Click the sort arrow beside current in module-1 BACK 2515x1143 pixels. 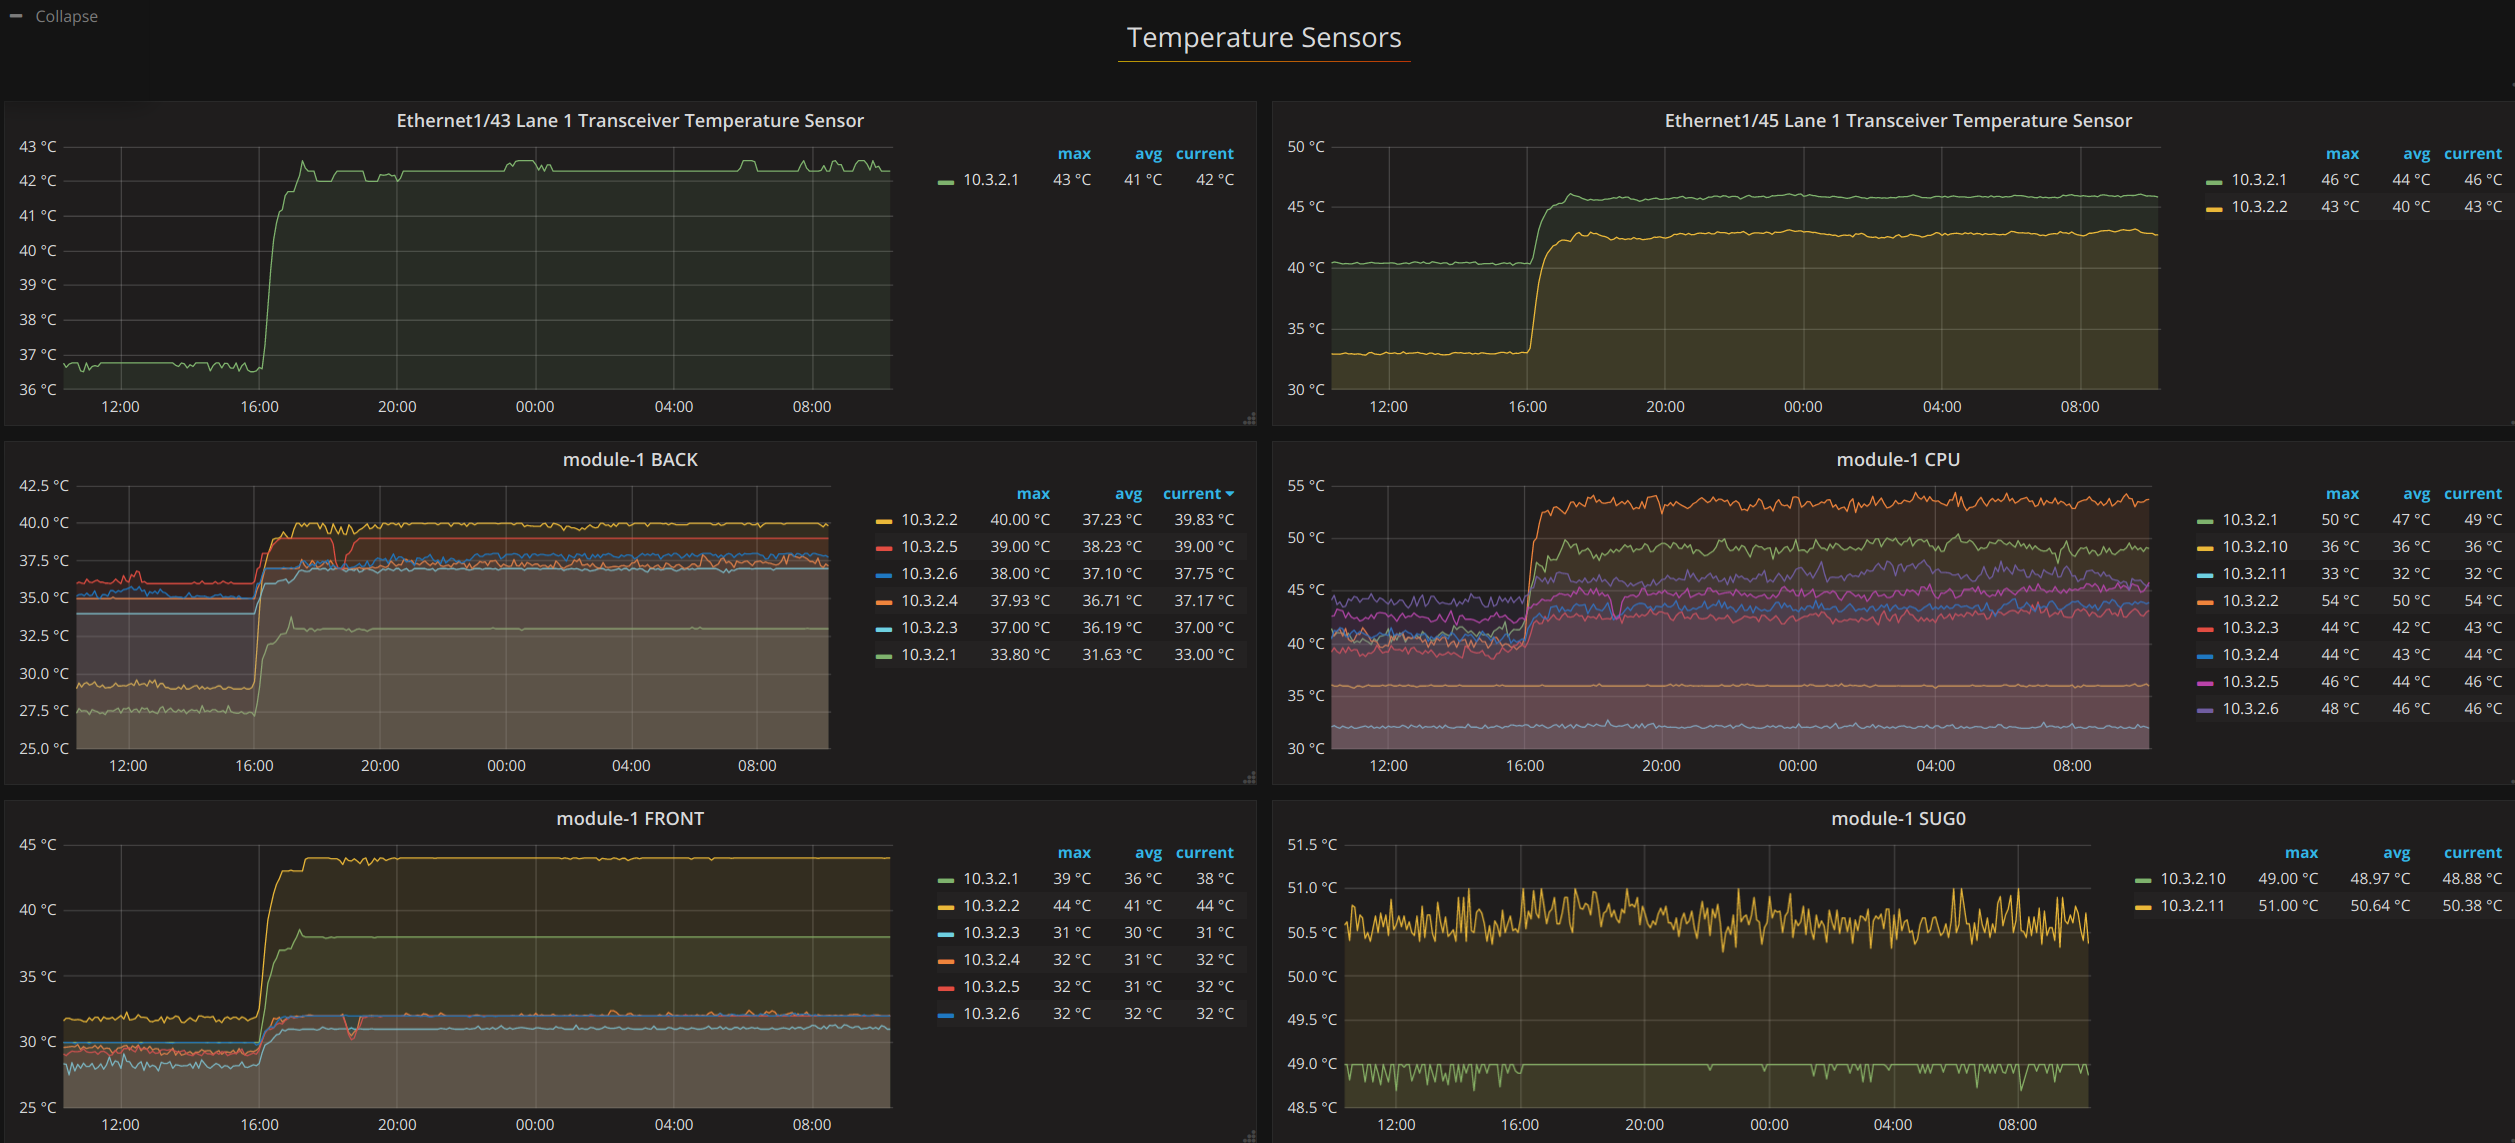pyautogui.click(x=1230, y=494)
